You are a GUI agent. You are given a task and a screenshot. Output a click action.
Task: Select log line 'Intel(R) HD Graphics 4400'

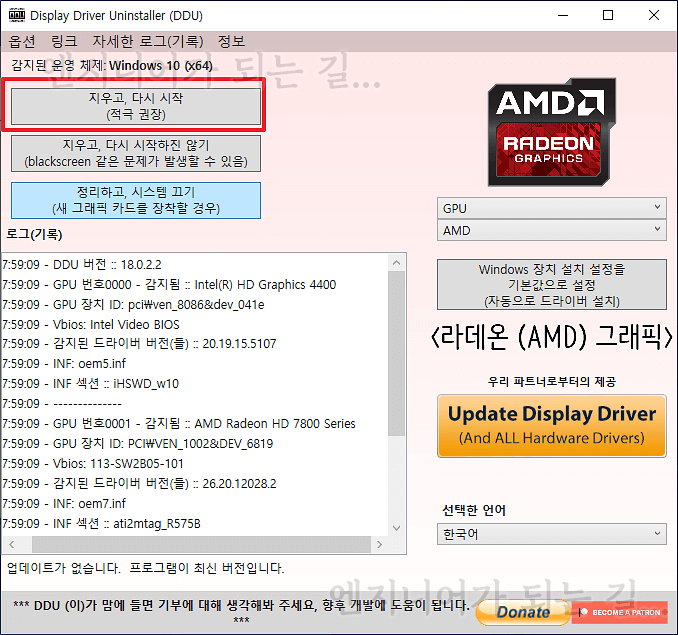169,284
